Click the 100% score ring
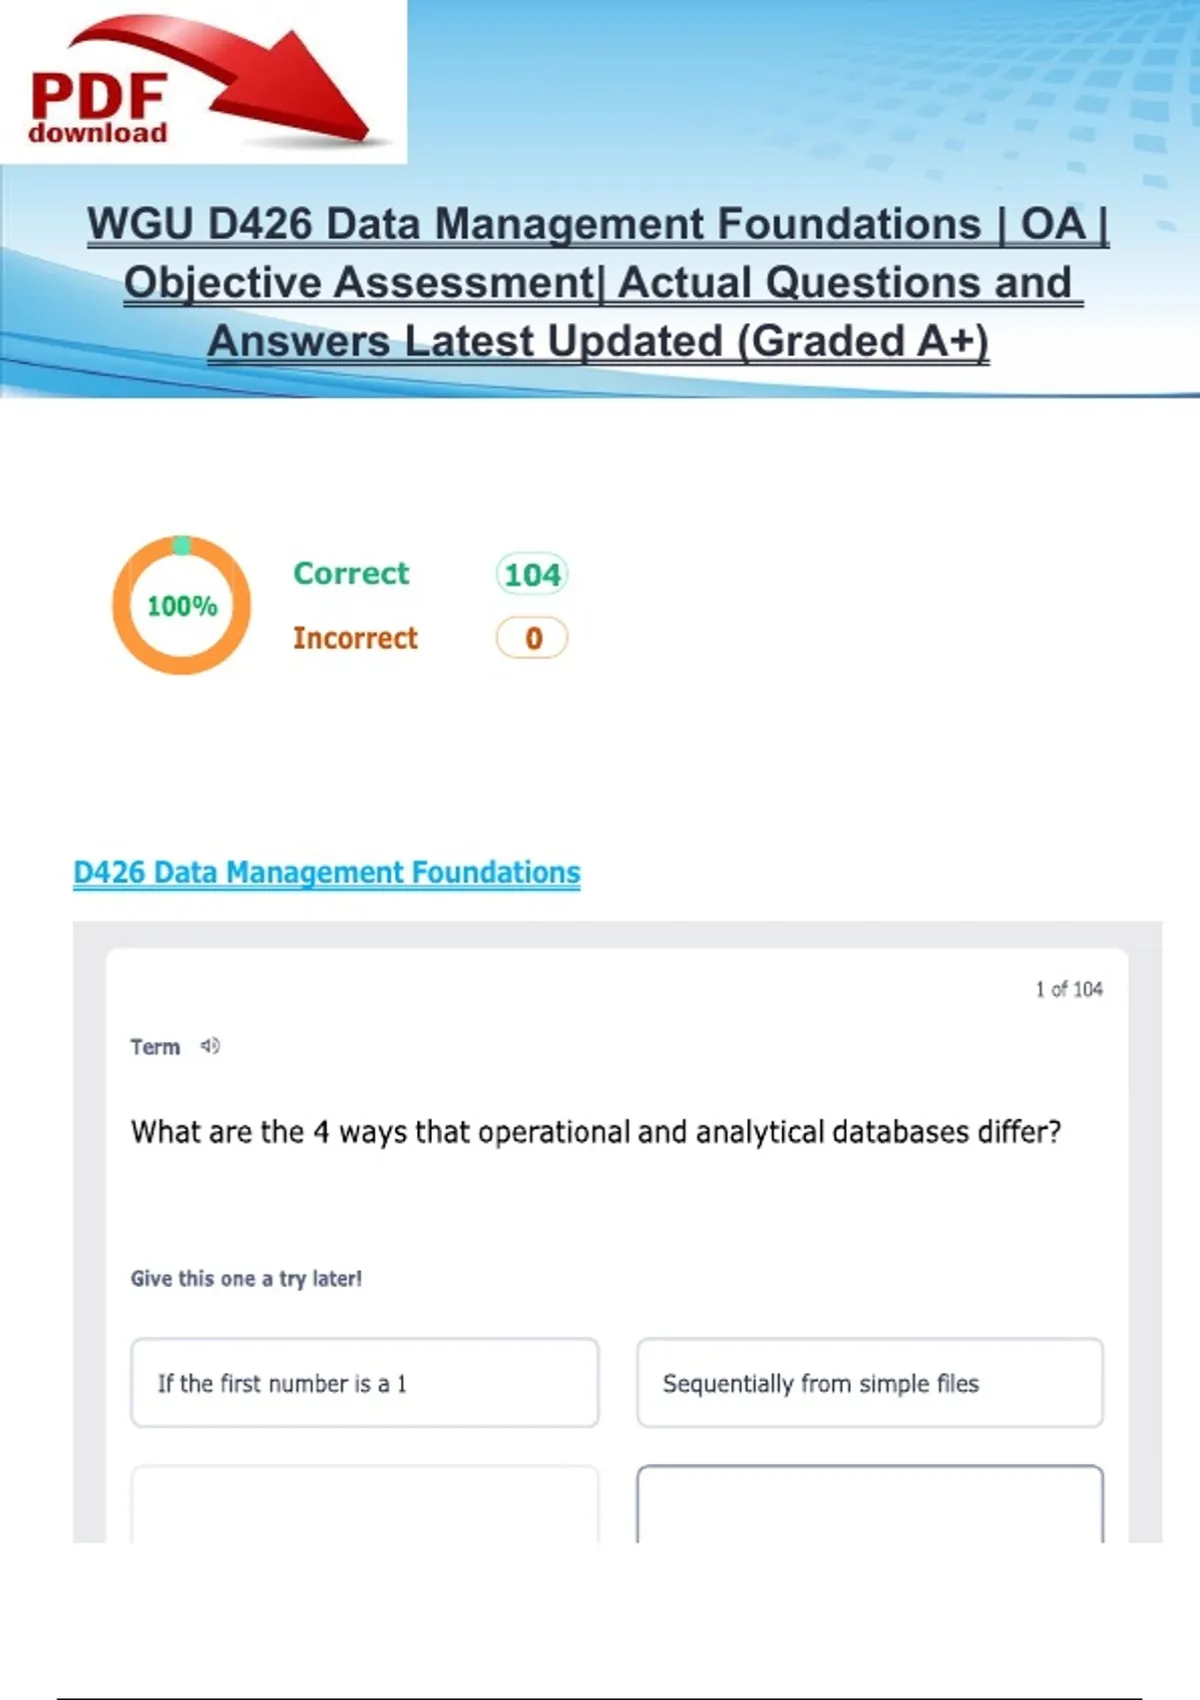1200x1700 pixels. click(181, 605)
